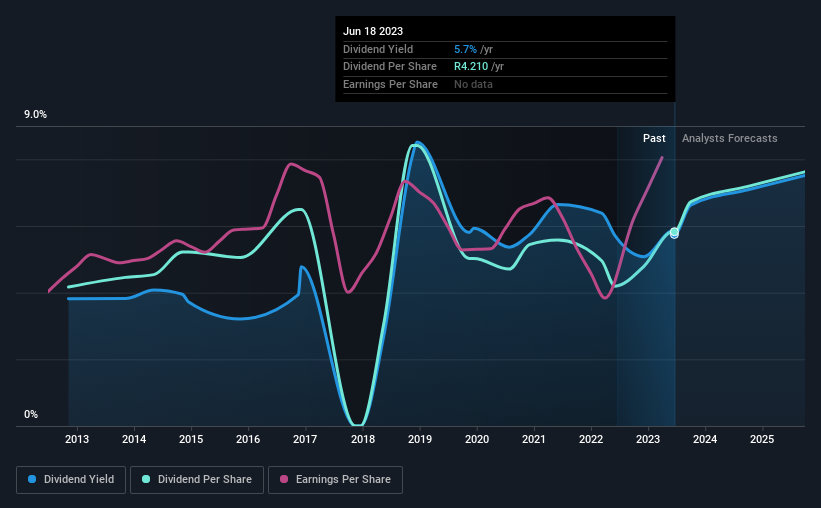Click the highlighted data point marker at Jun 2023
Image resolution: width=821 pixels, height=508 pixels.
tap(674, 233)
